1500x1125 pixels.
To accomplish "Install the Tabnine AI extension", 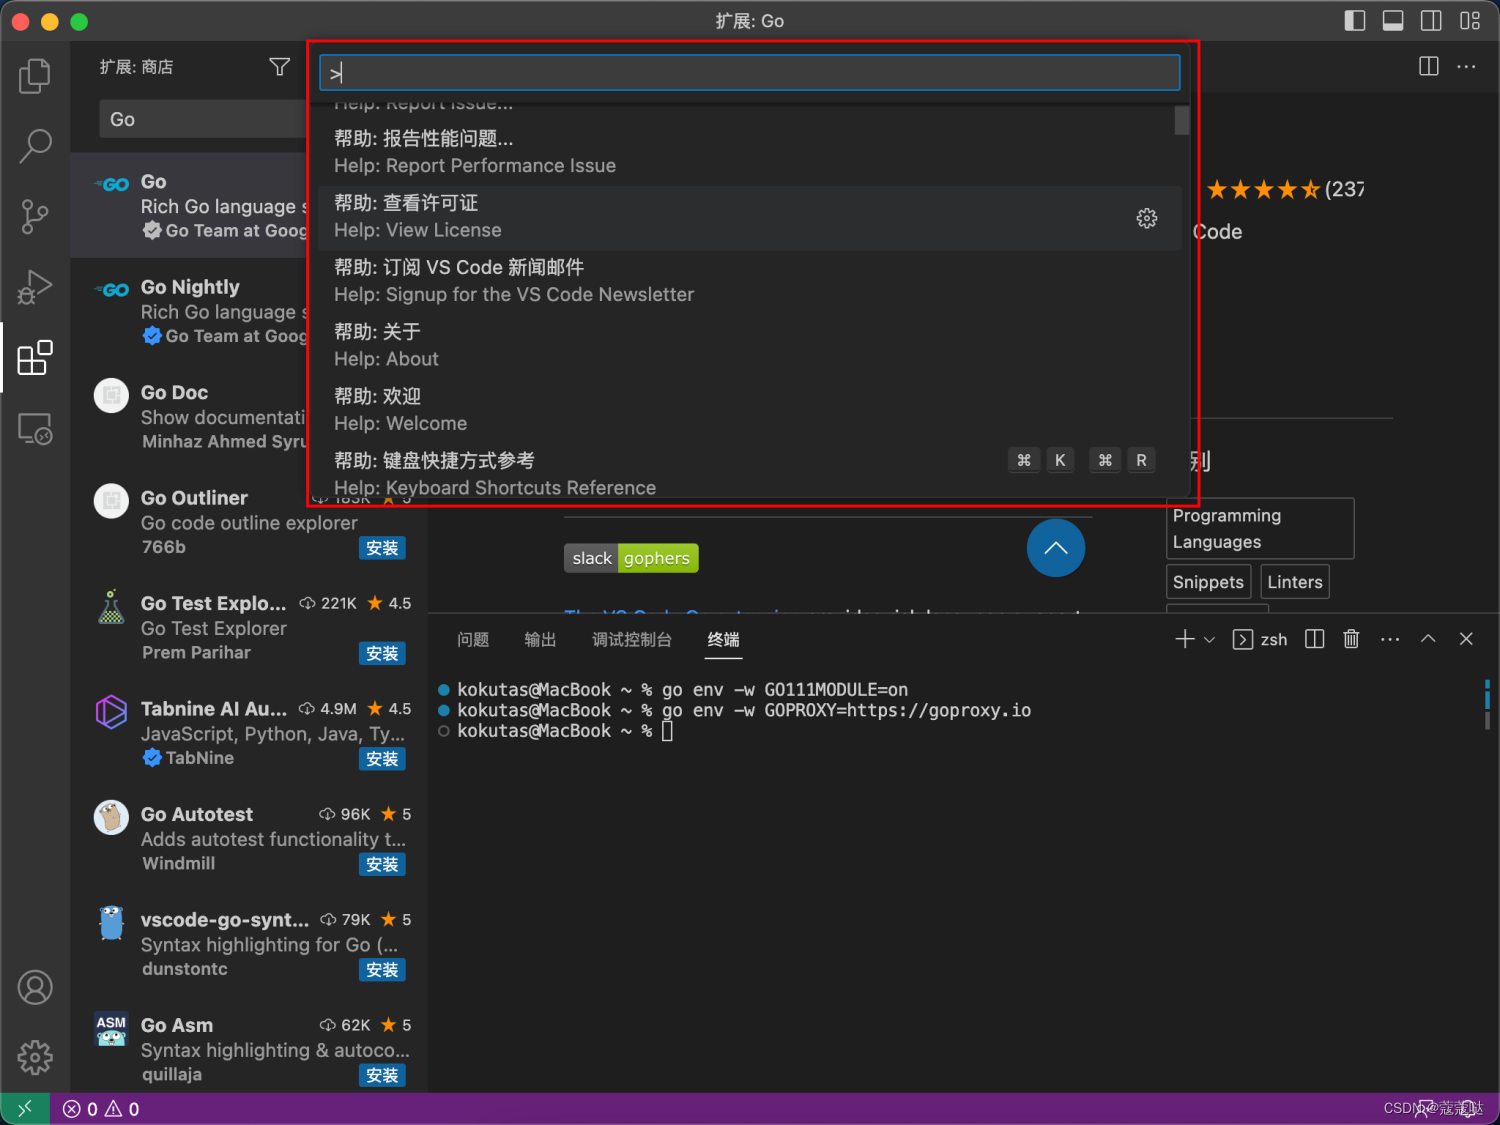I will (382, 759).
